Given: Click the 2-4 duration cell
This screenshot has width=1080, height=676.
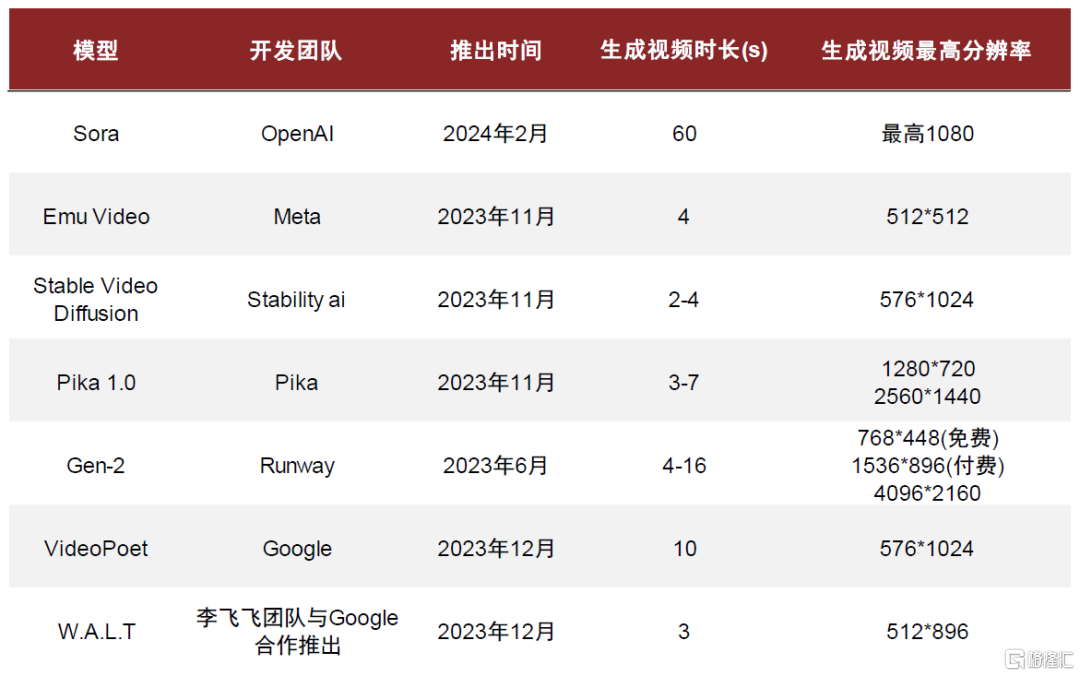Looking at the screenshot, I should tap(683, 300).
